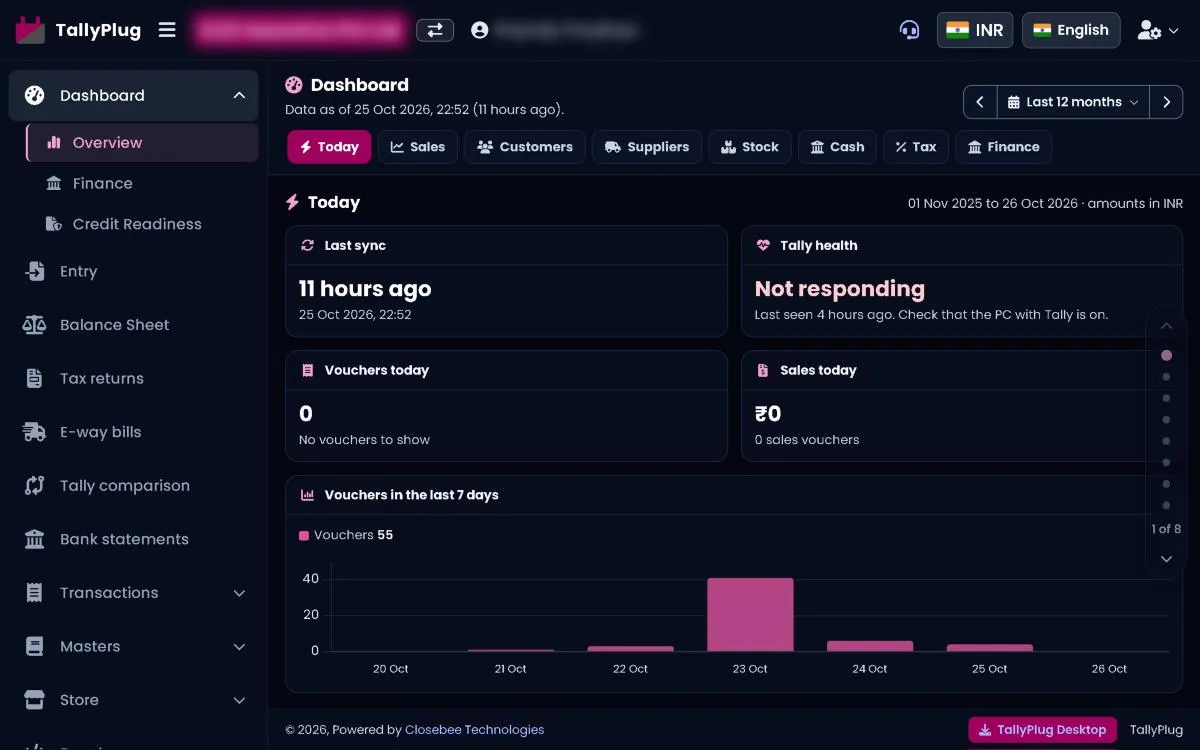Select Overview in the sidebar

click(x=142, y=143)
